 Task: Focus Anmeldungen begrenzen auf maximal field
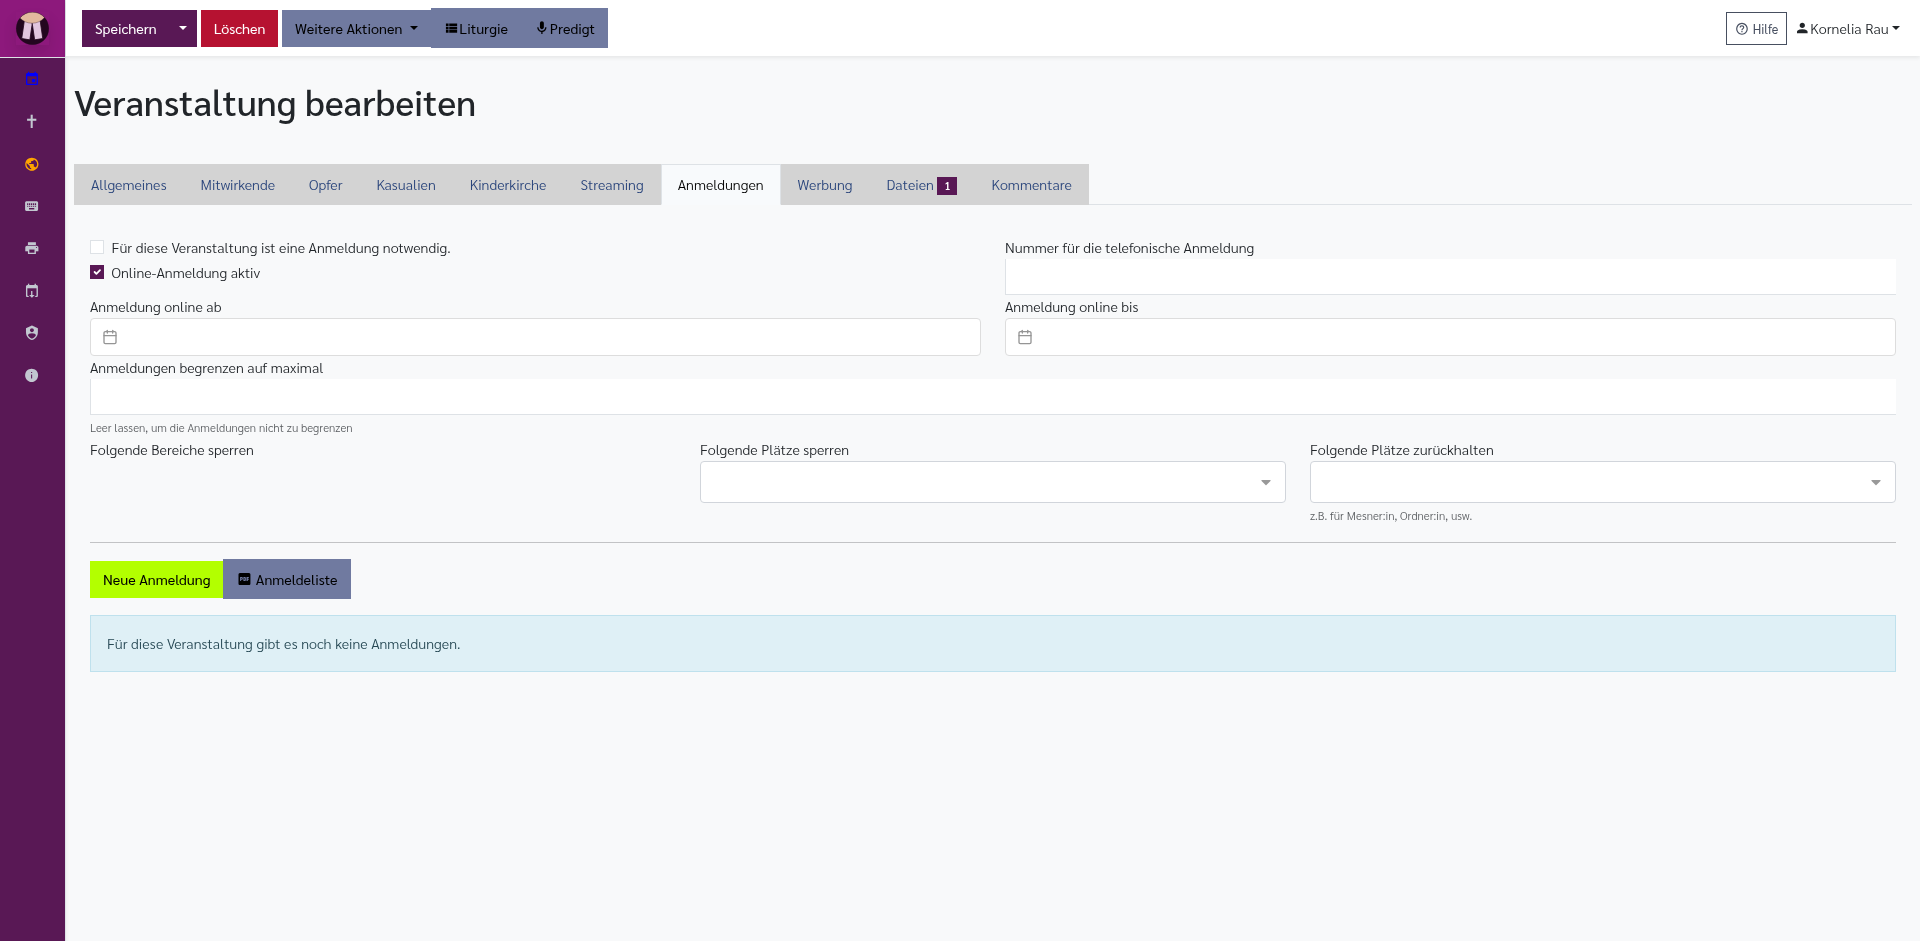tap(993, 397)
